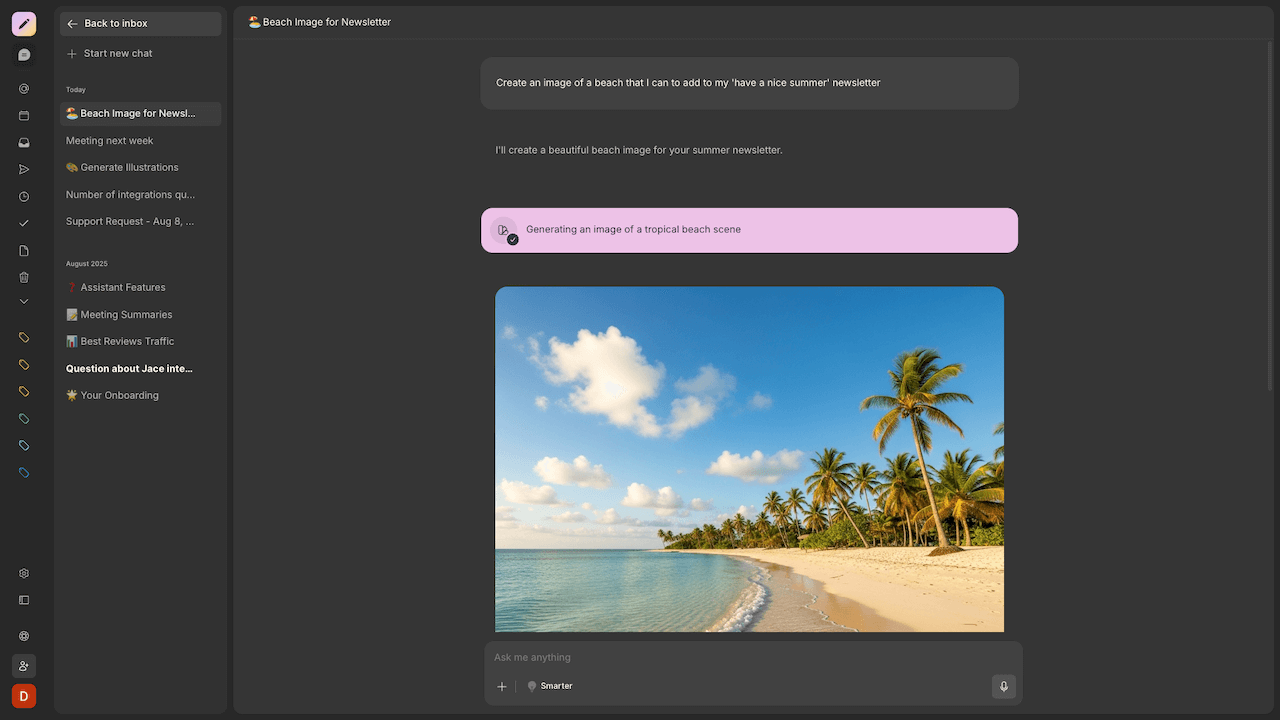Open the settings gear icon
Viewport: 1280px width, 720px height.
pos(24,574)
